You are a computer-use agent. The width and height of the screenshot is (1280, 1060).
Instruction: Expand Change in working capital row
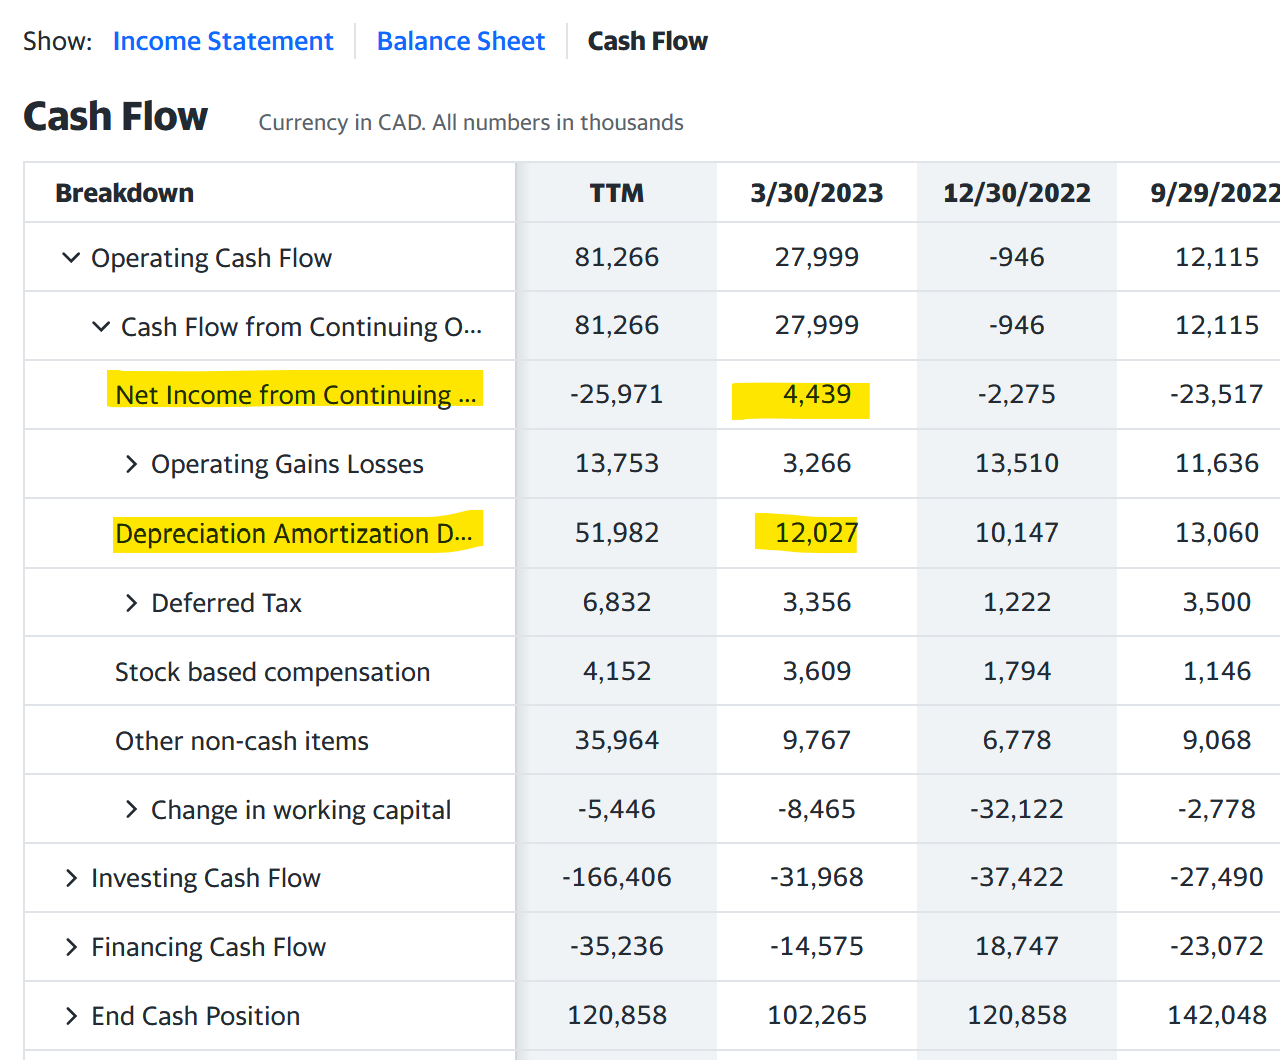tap(131, 810)
